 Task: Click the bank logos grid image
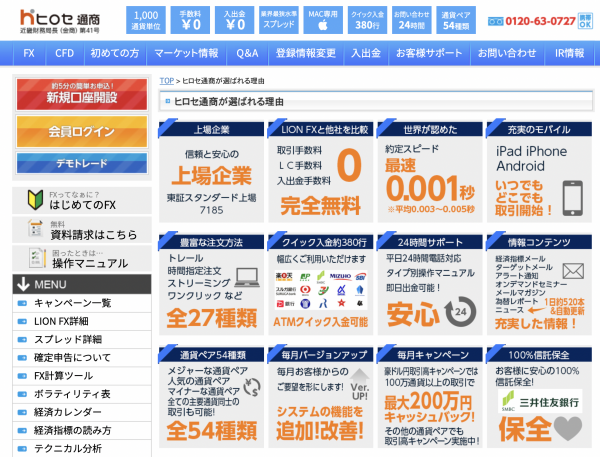click(321, 290)
